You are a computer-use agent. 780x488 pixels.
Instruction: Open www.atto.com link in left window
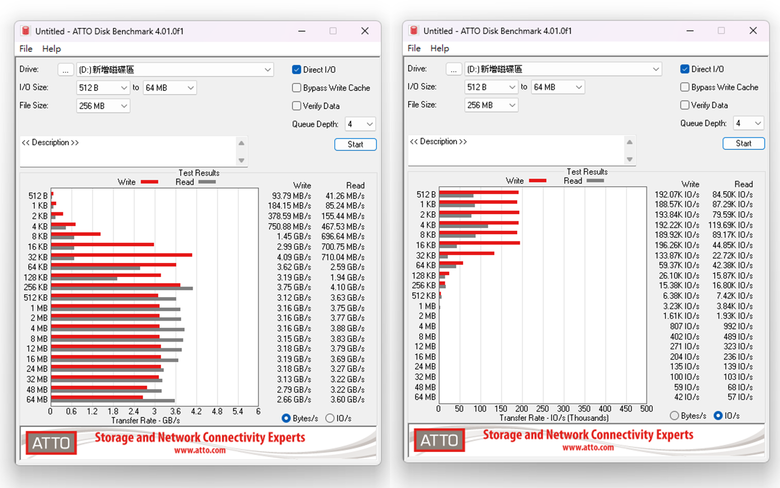pyautogui.click(x=199, y=450)
